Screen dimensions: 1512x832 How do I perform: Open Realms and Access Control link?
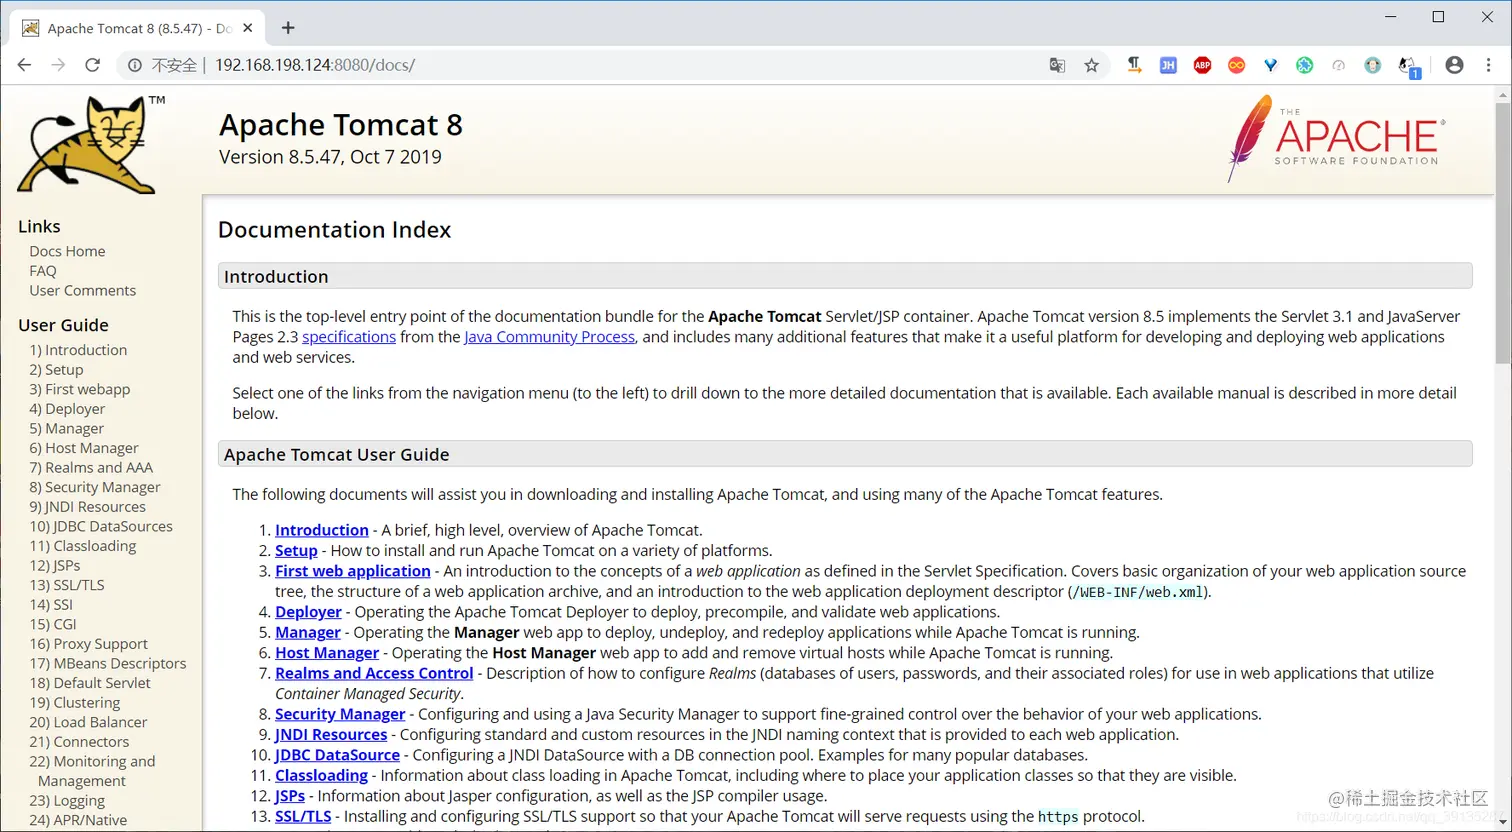(x=374, y=673)
